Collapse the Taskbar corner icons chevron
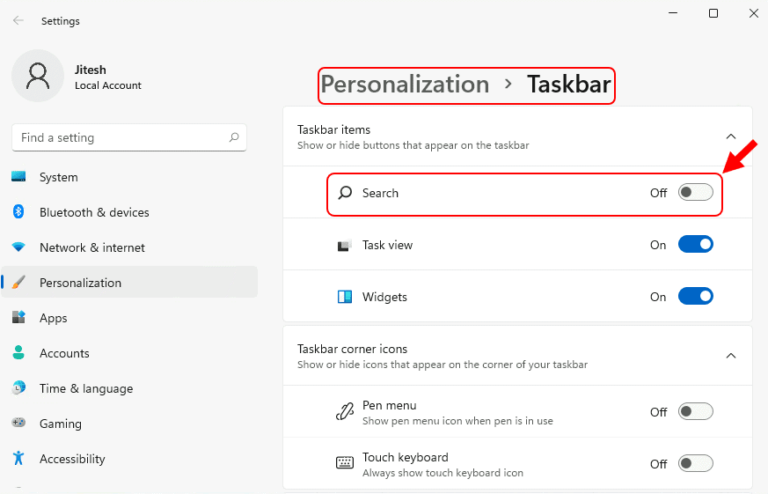Image resolution: width=768 pixels, height=494 pixels. tap(731, 356)
